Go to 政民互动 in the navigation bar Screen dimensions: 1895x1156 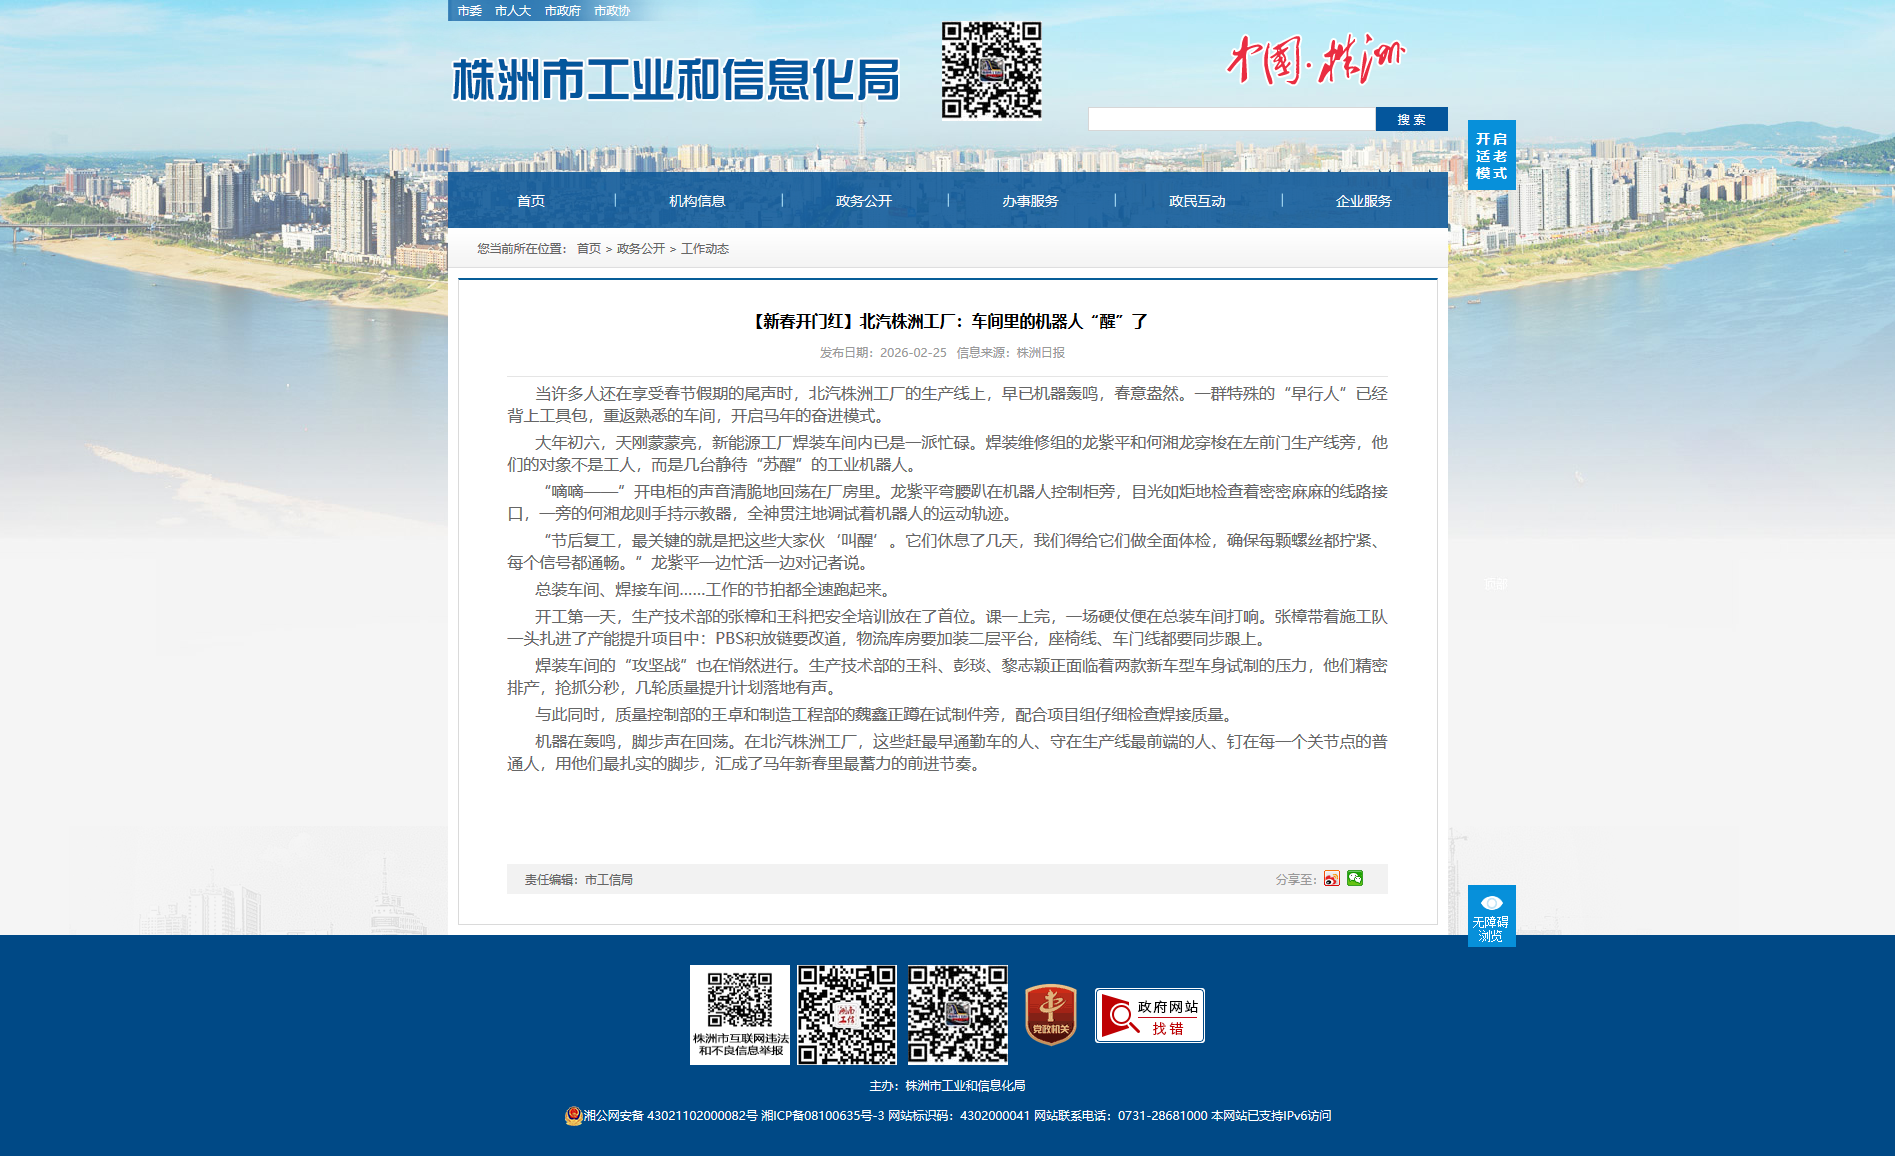click(1197, 201)
